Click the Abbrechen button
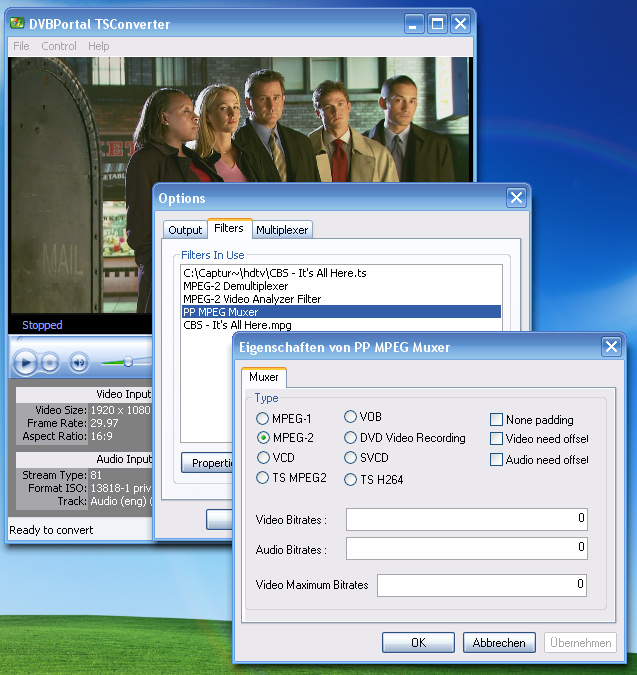Image resolution: width=637 pixels, height=675 pixels. (x=498, y=643)
